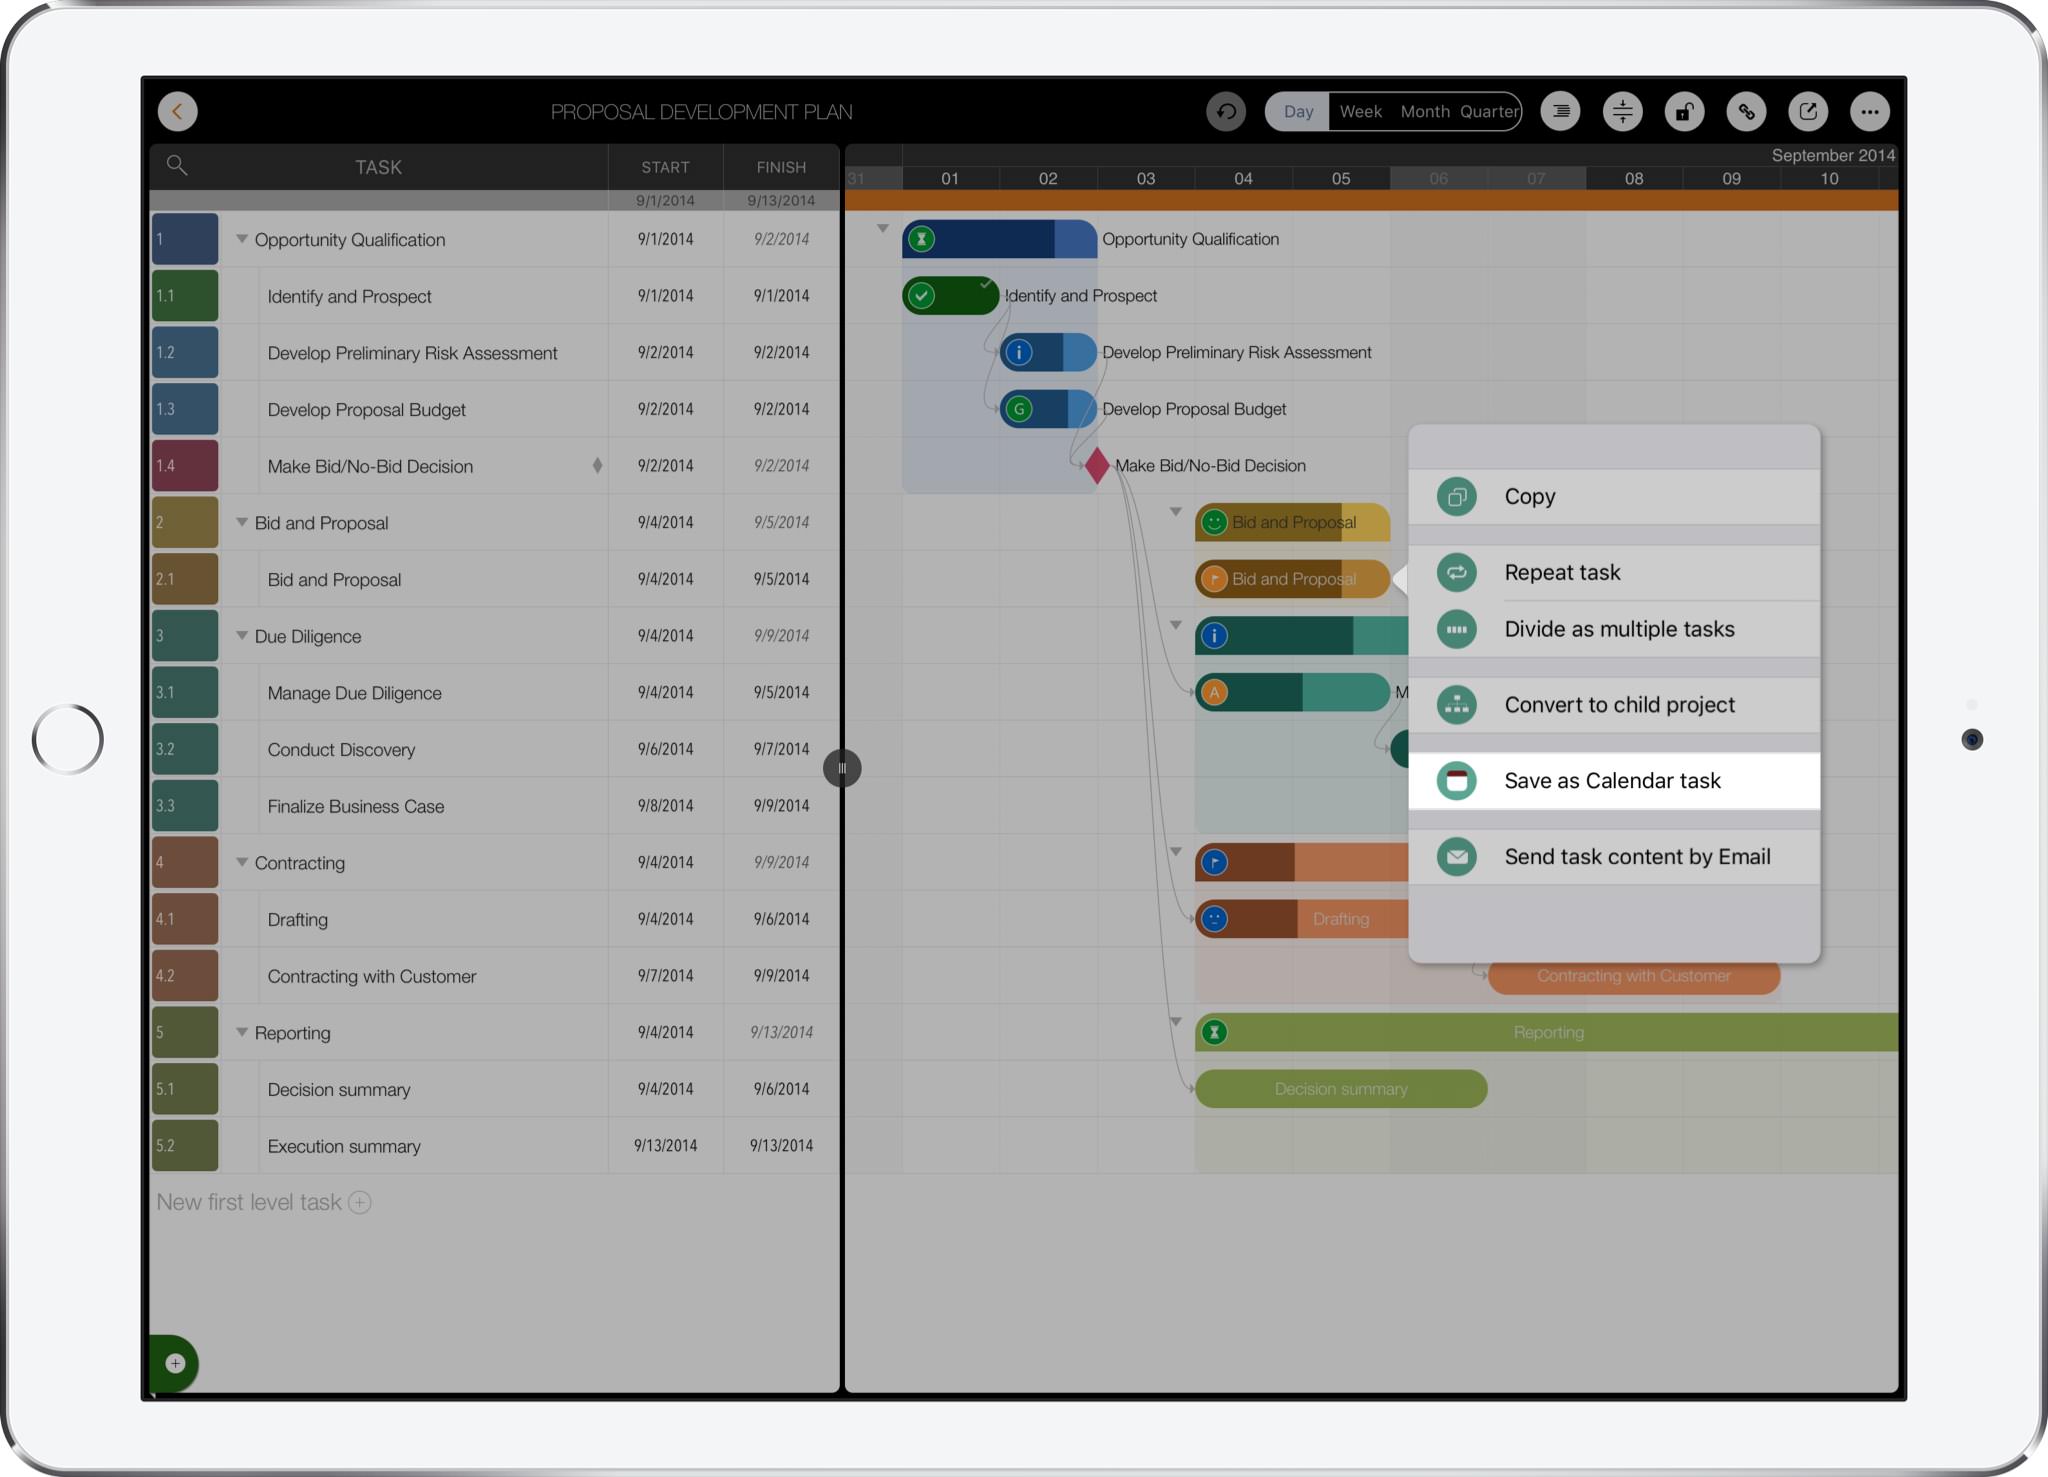Switch timeline scale to Week
2048x1477 pixels.
1360,112
